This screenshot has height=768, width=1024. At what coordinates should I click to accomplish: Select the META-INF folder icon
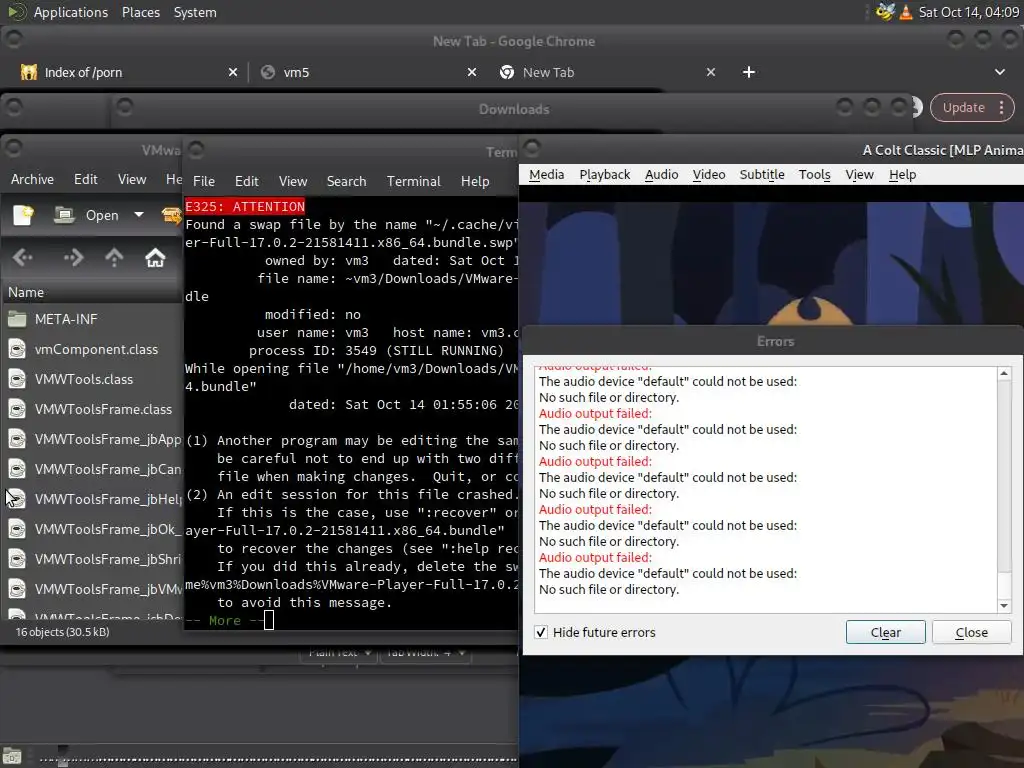pos(17,319)
